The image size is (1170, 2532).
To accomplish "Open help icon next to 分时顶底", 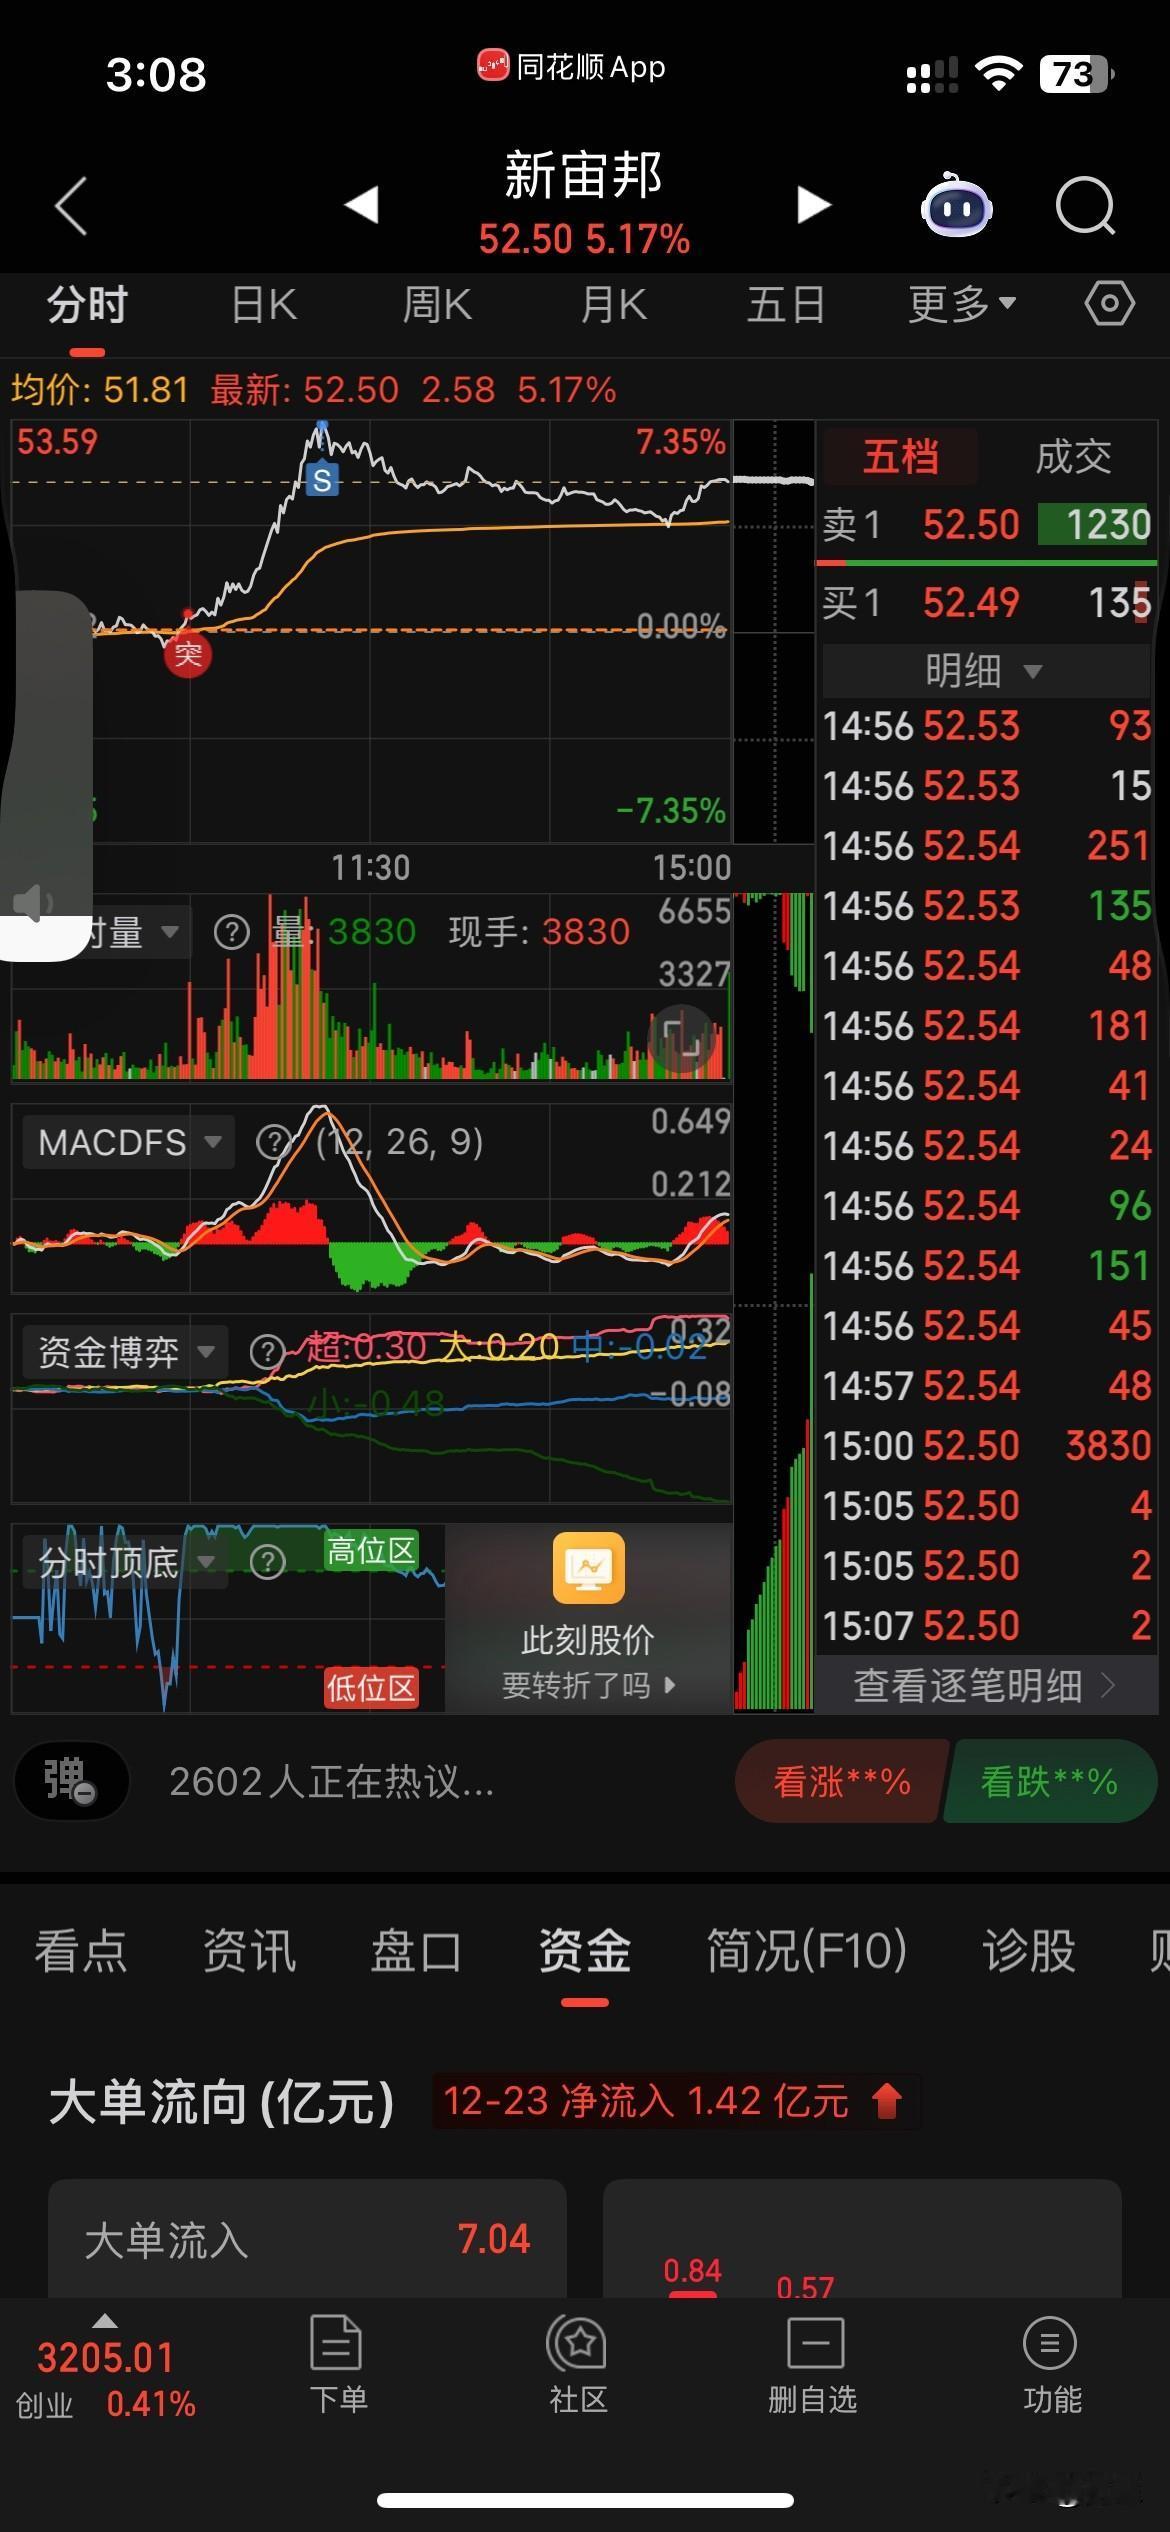I will click(267, 1561).
